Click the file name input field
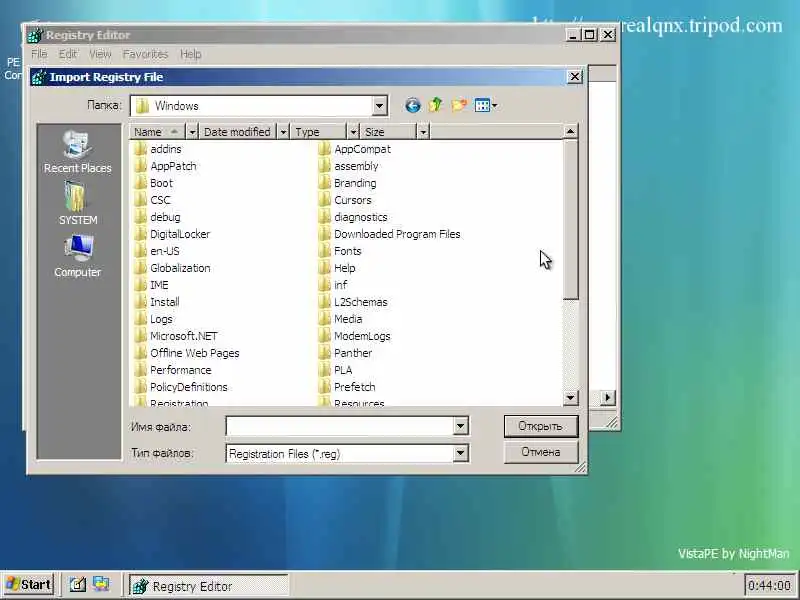 339,426
